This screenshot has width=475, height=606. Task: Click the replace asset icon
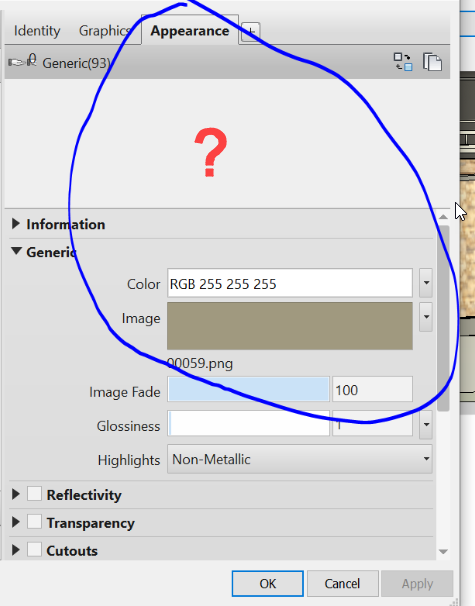click(x=403, y=62)
